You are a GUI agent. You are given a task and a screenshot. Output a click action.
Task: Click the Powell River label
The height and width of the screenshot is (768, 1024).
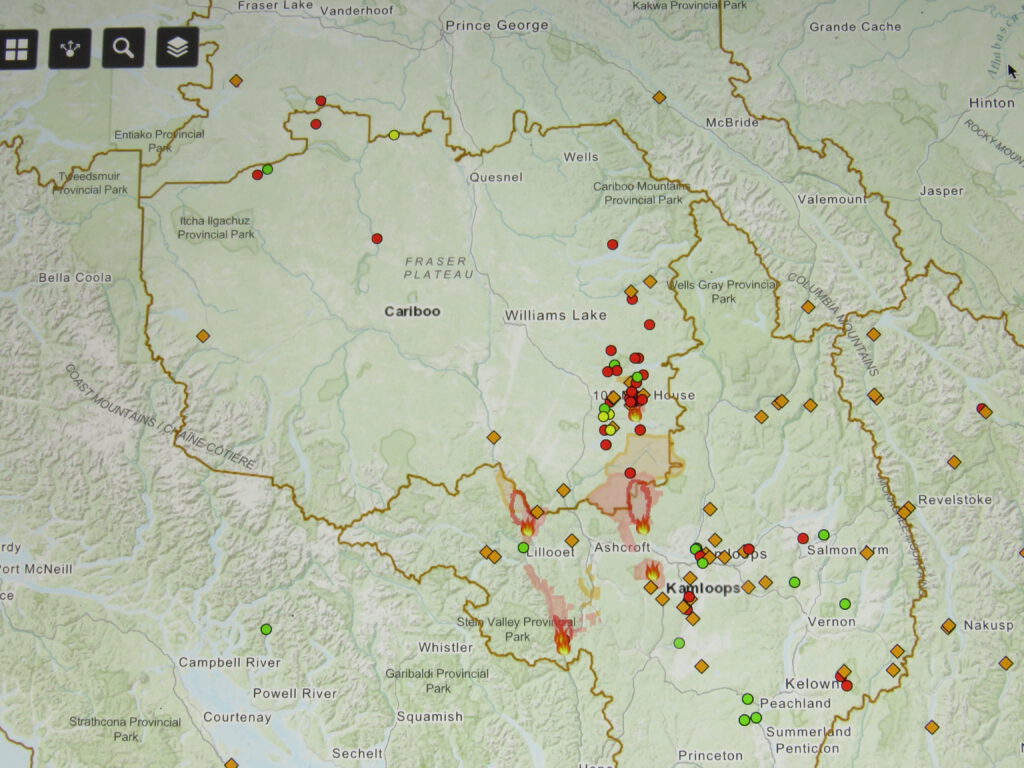(x=295, y=693)
